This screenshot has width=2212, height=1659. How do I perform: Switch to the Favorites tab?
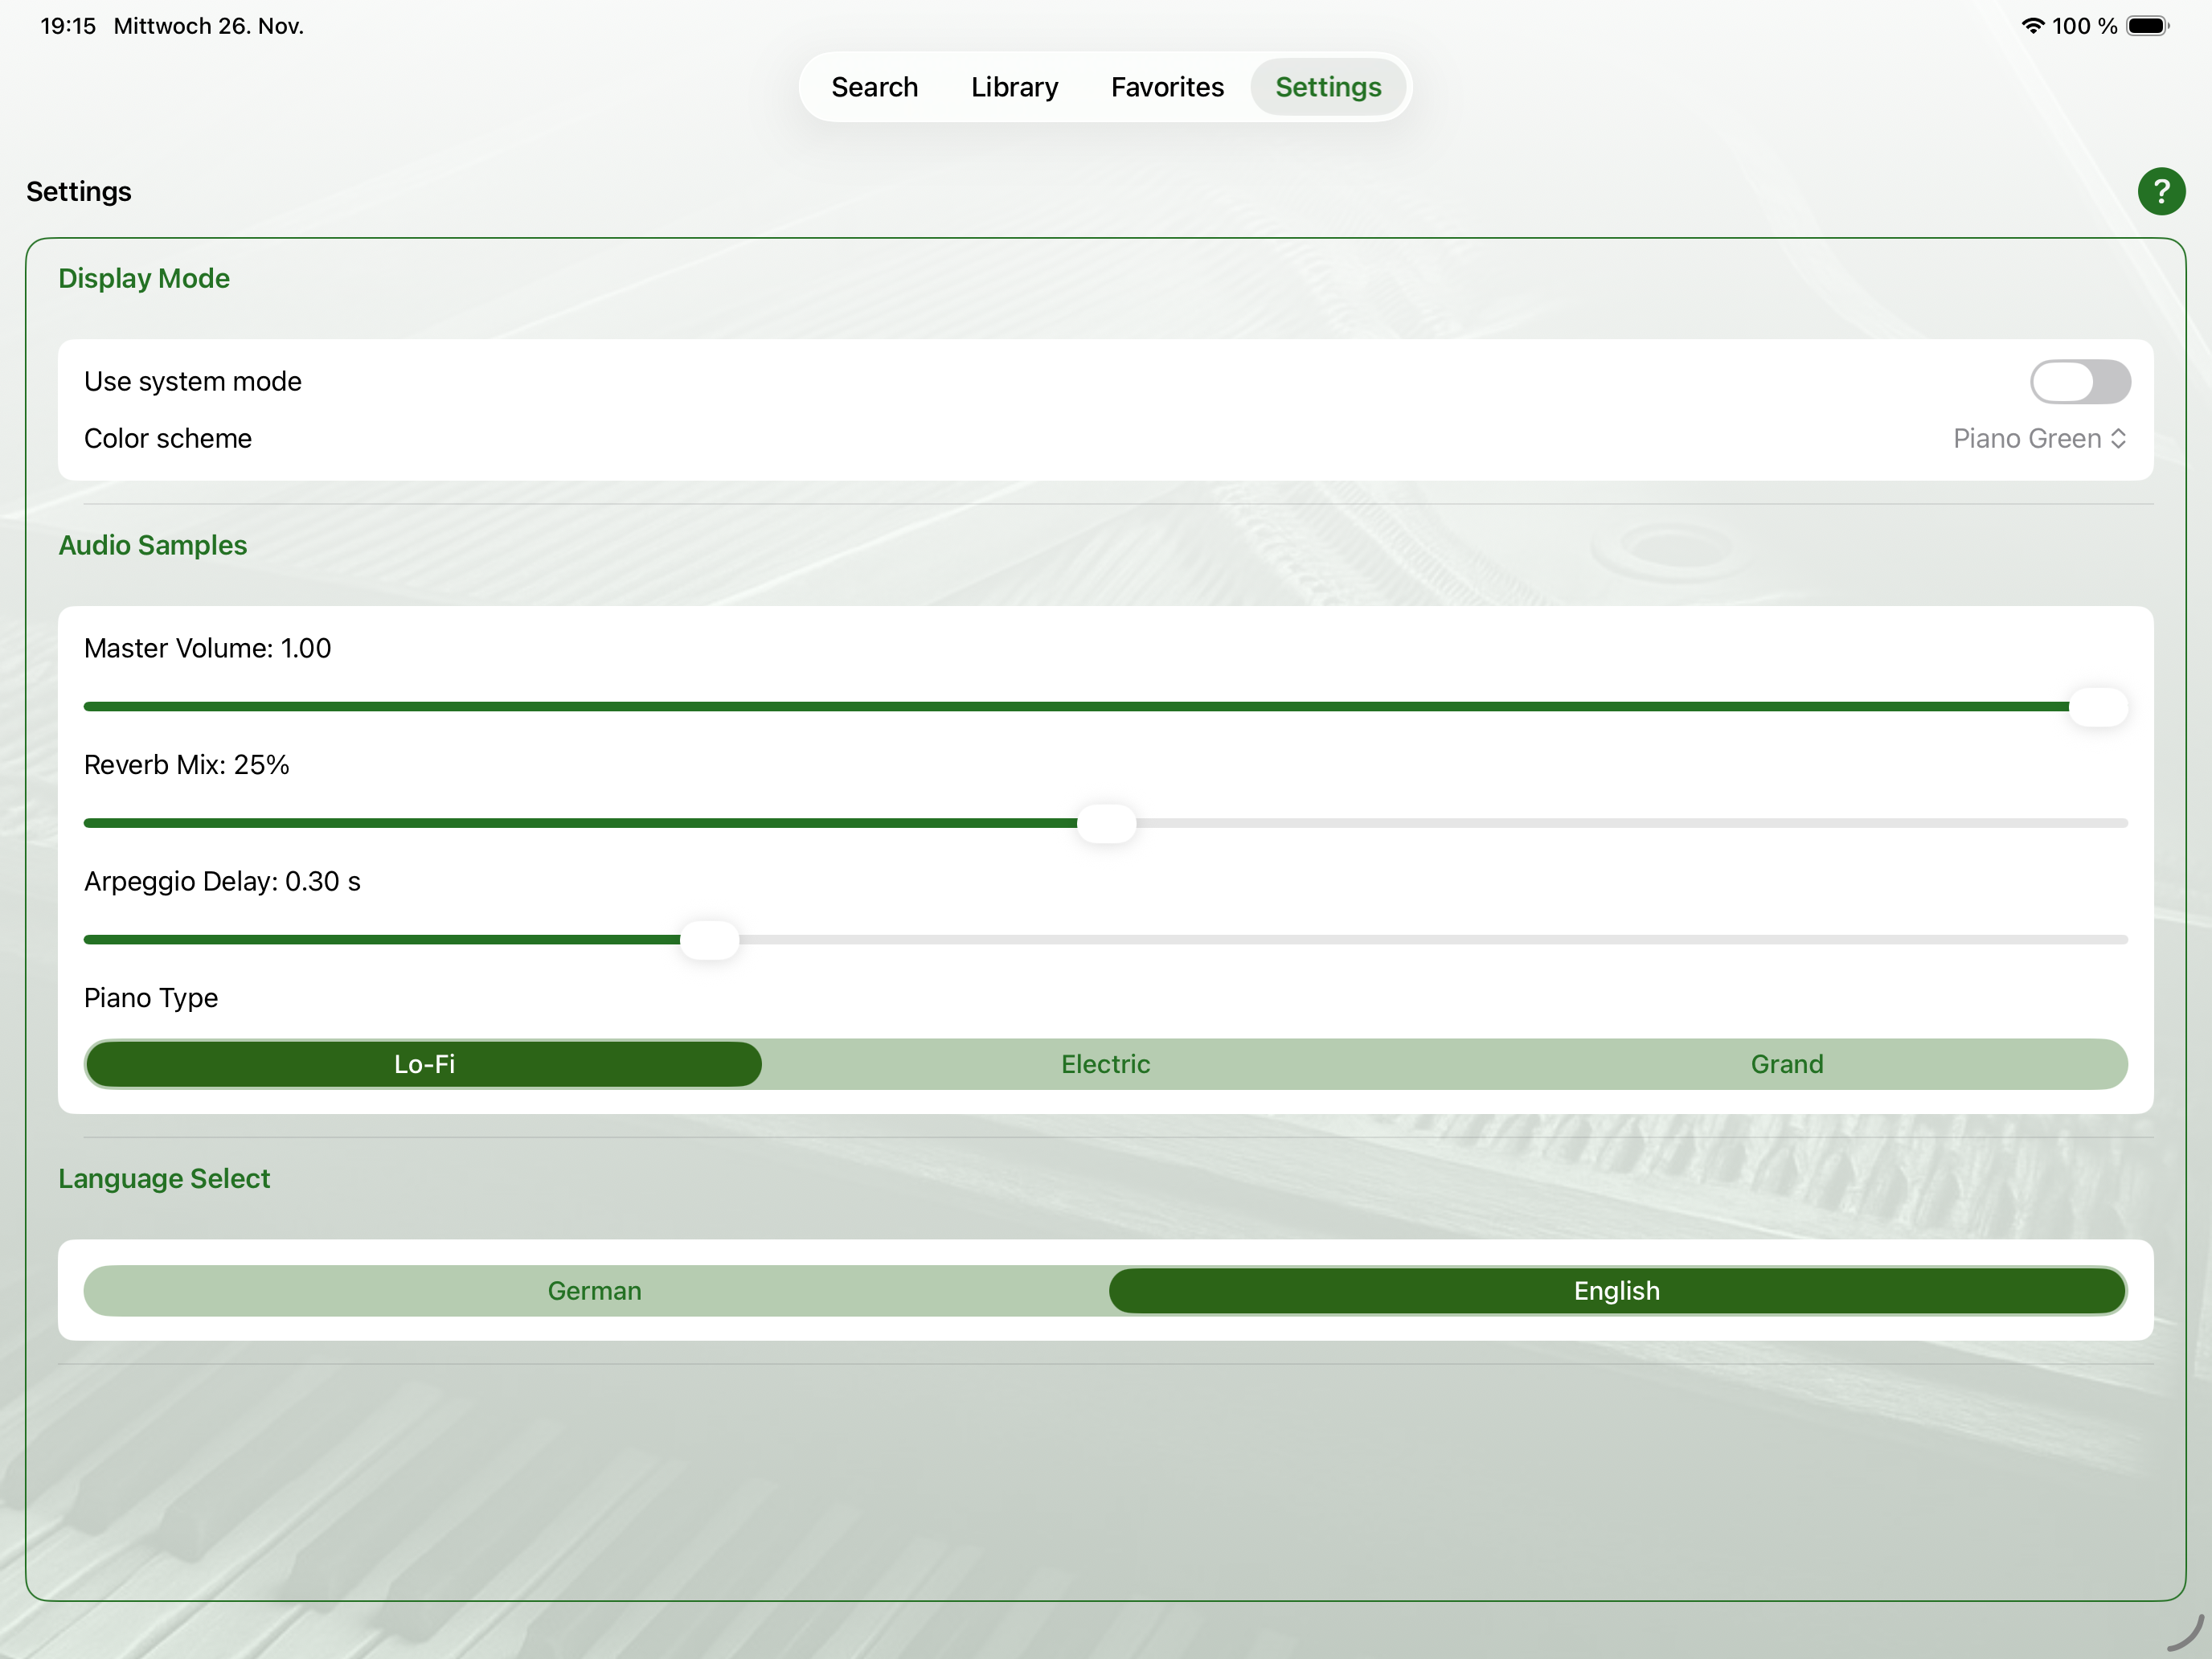click(x=1167, y=87)
